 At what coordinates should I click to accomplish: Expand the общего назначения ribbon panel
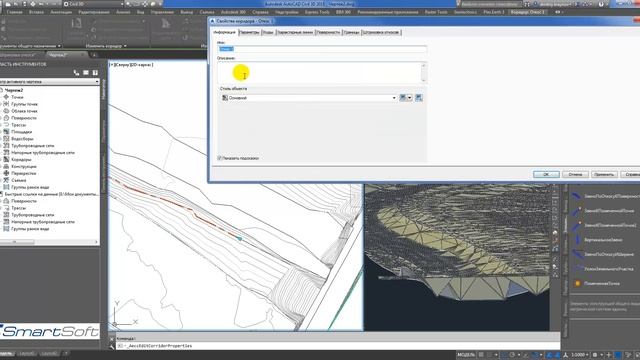[x=31, y=46]
